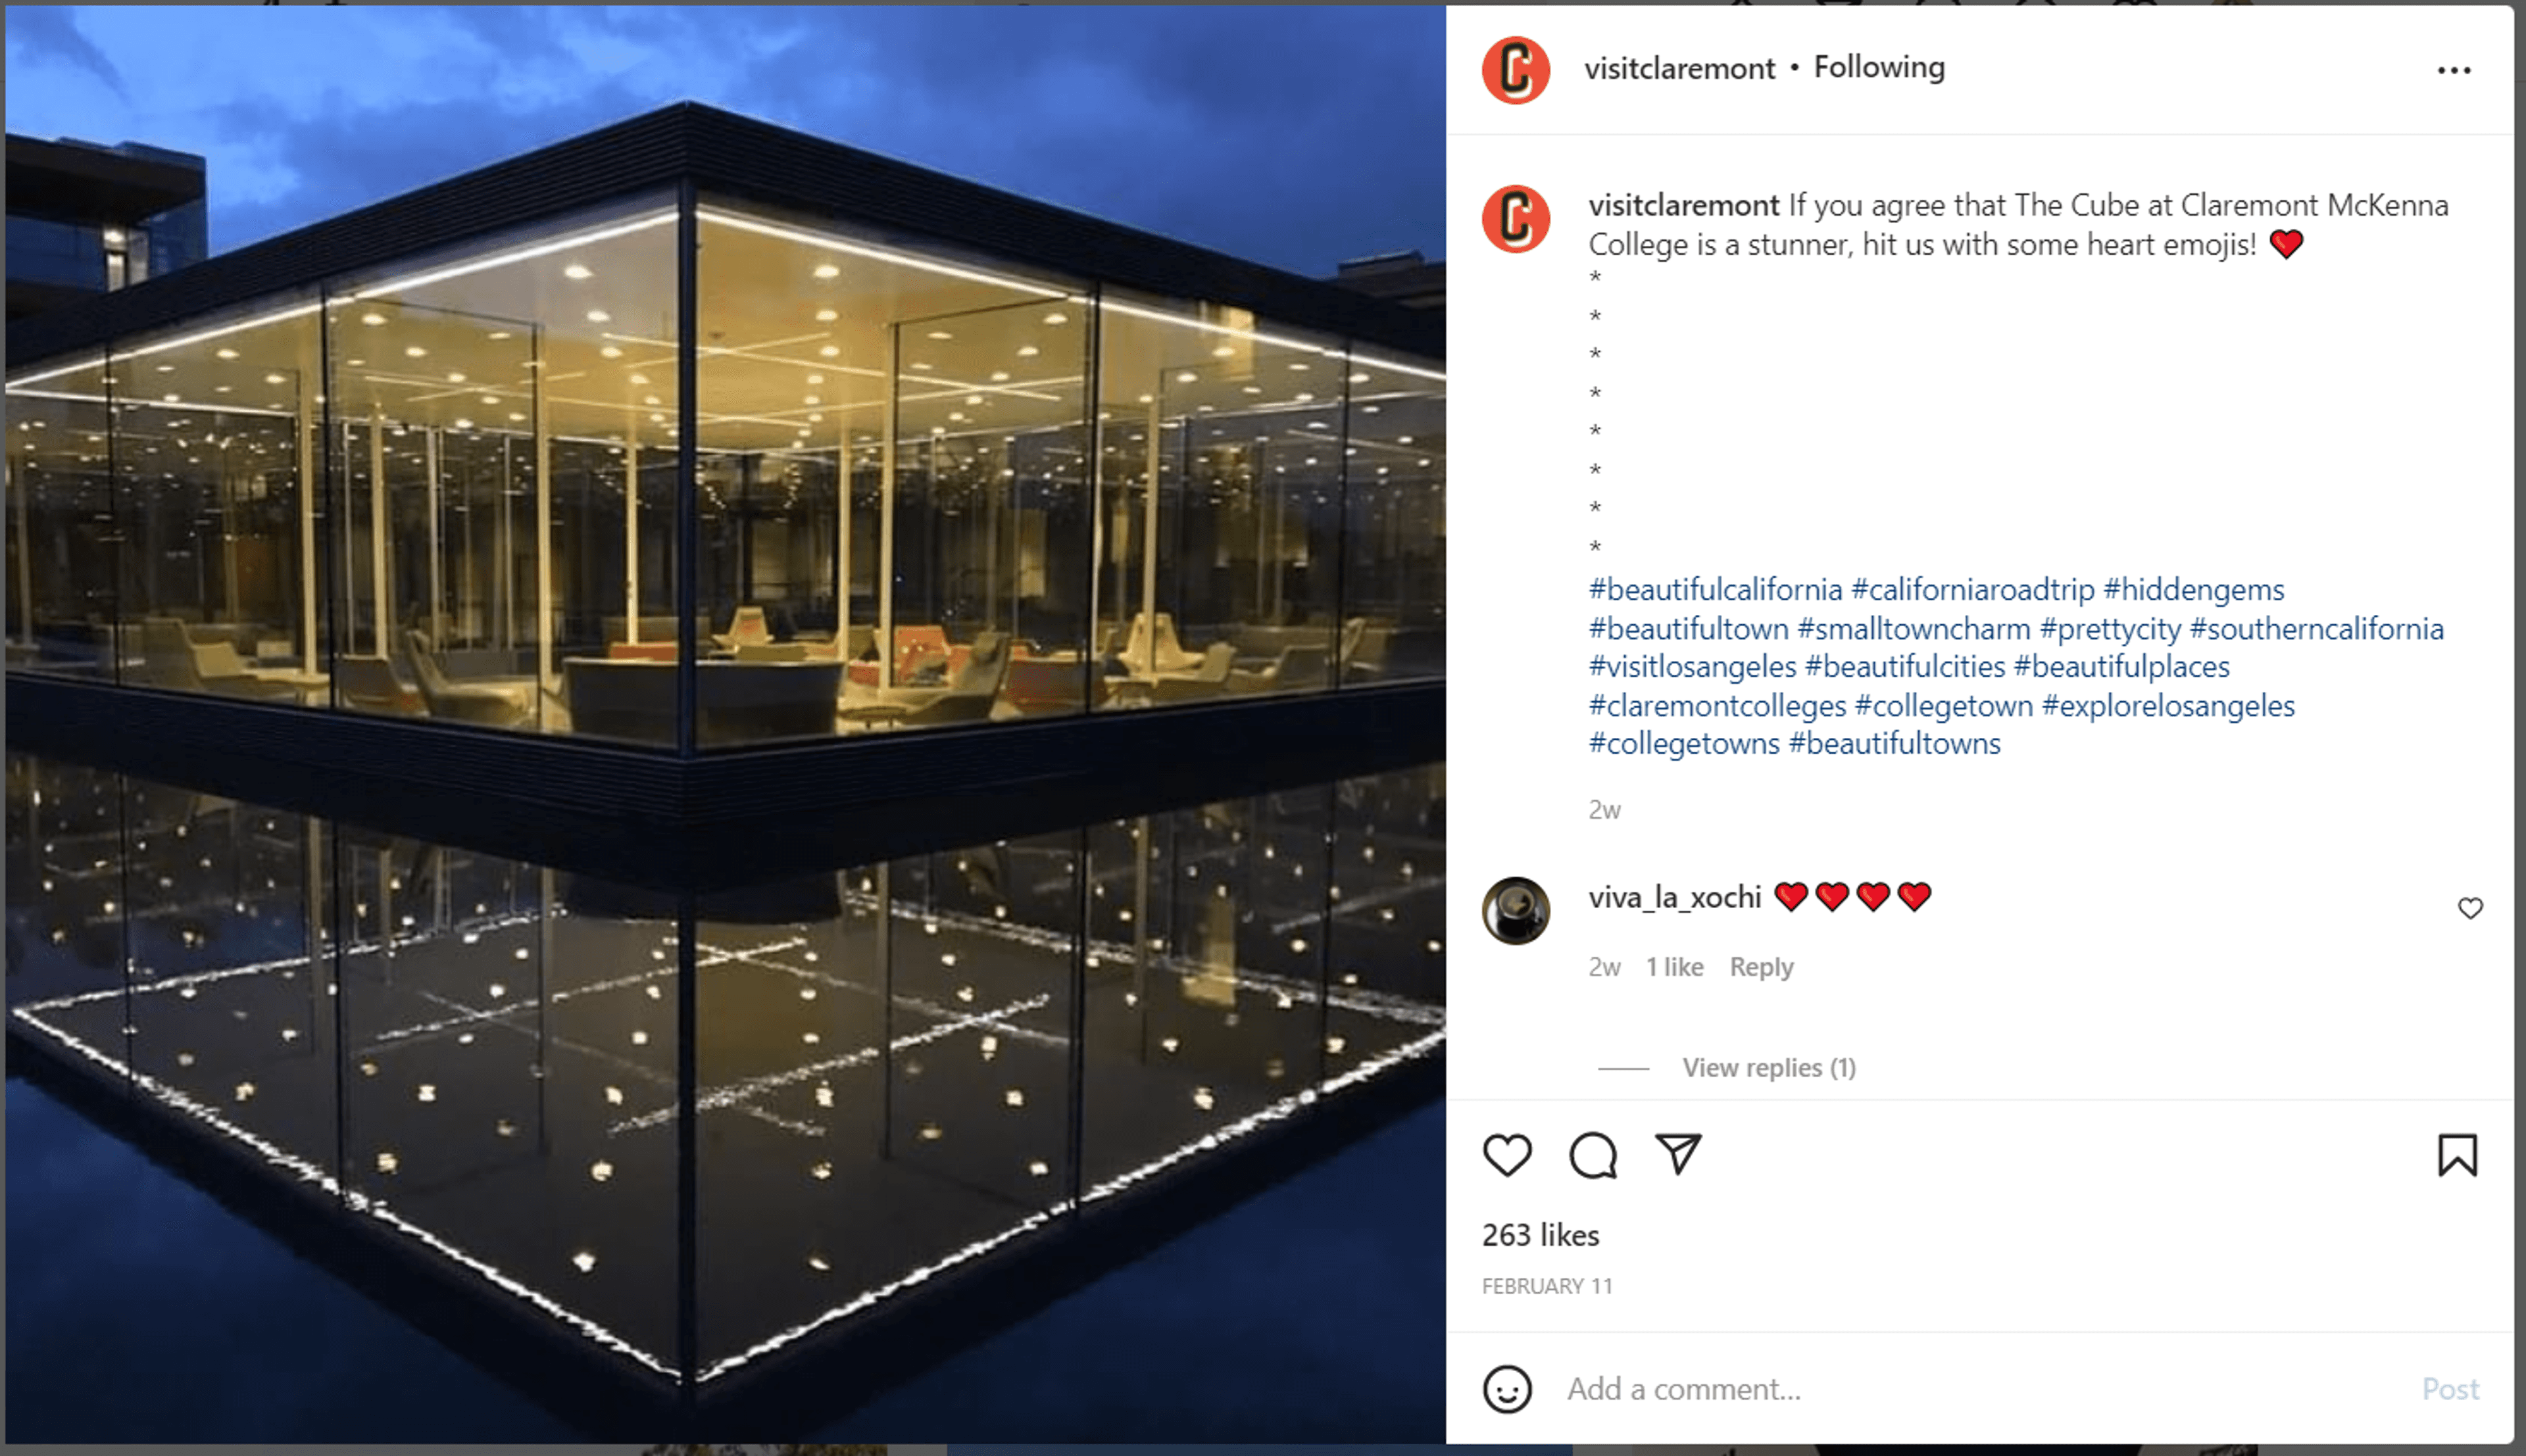This screenshot has width=2526, height=1456.
Task: Toggle the Following button
Action: (1879, 67)
